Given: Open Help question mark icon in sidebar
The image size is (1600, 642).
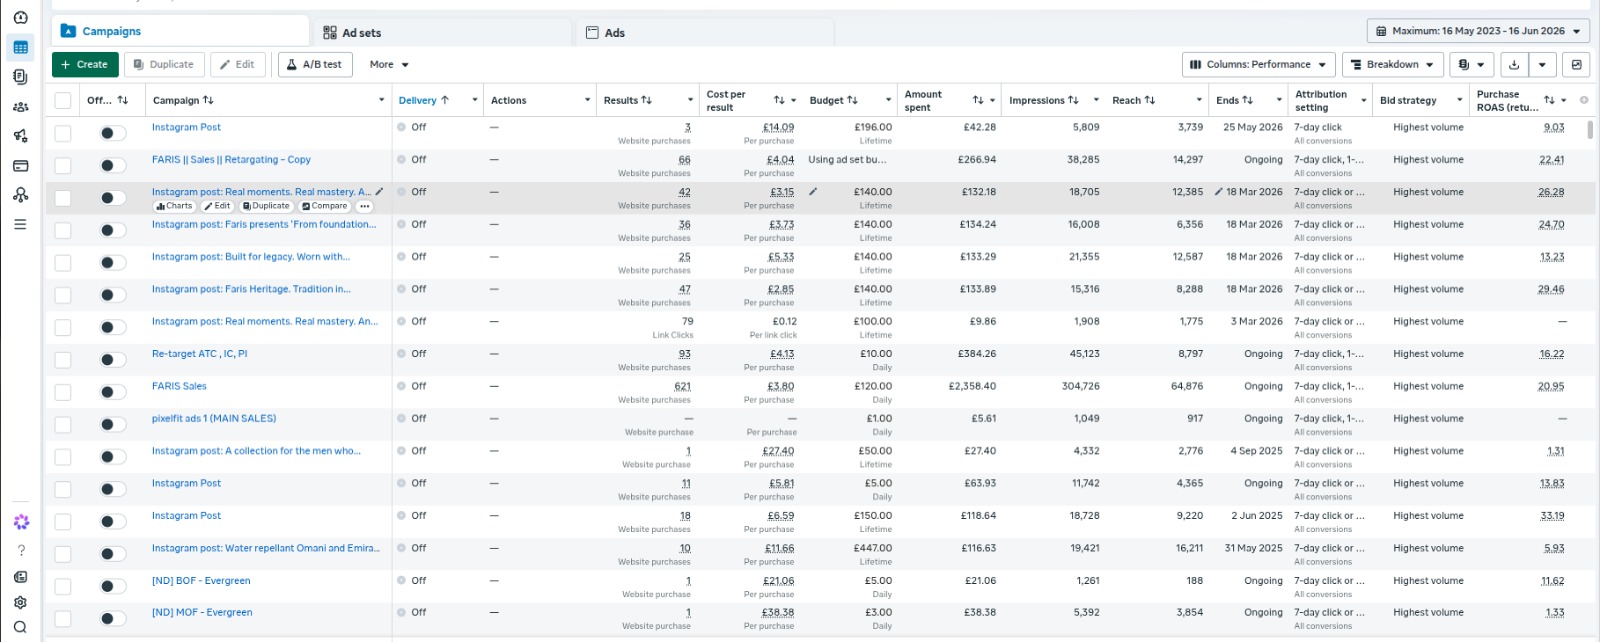Looking at the screenshot, I should 21,550.
